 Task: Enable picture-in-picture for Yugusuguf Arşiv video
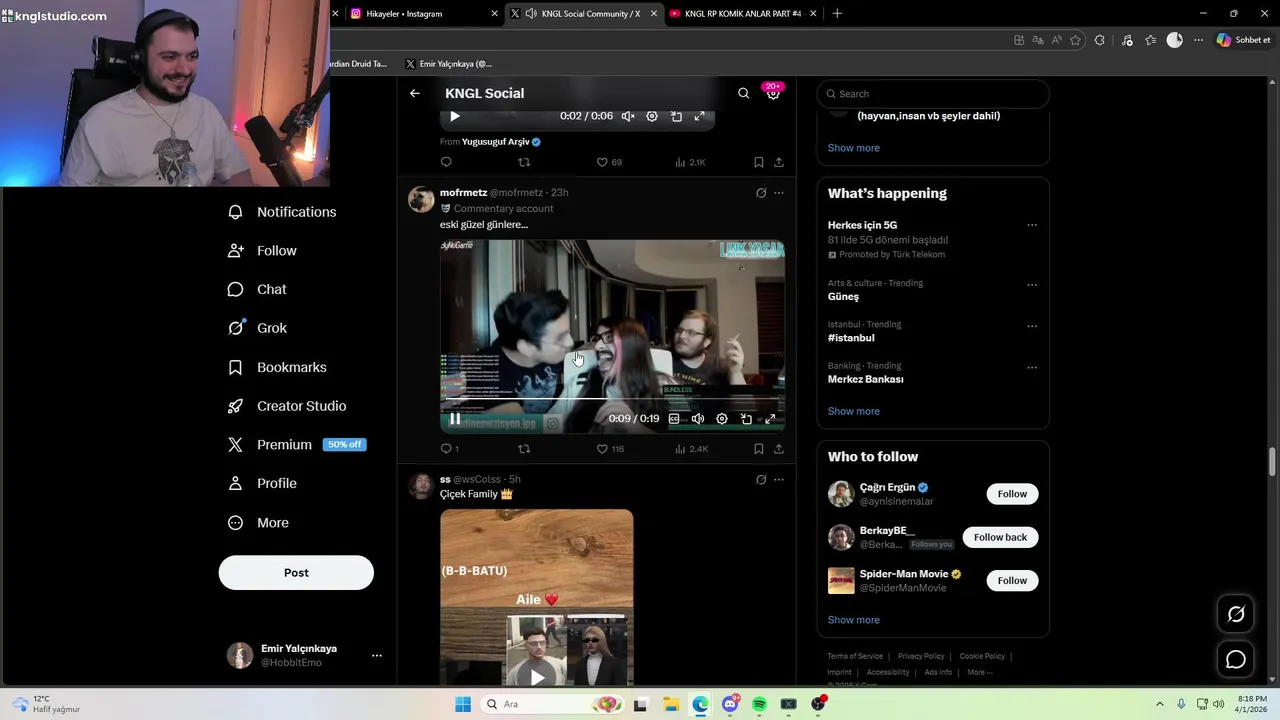click(676, 116)
